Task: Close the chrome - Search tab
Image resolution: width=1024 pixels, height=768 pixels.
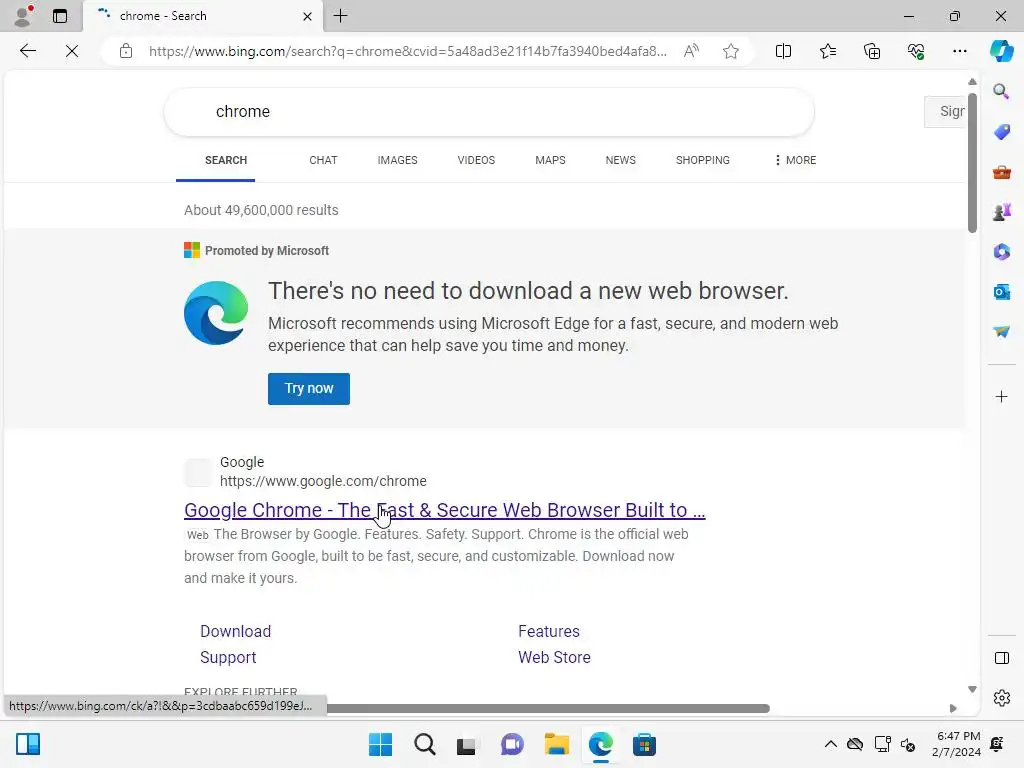Action: click(x=307, y=16)
